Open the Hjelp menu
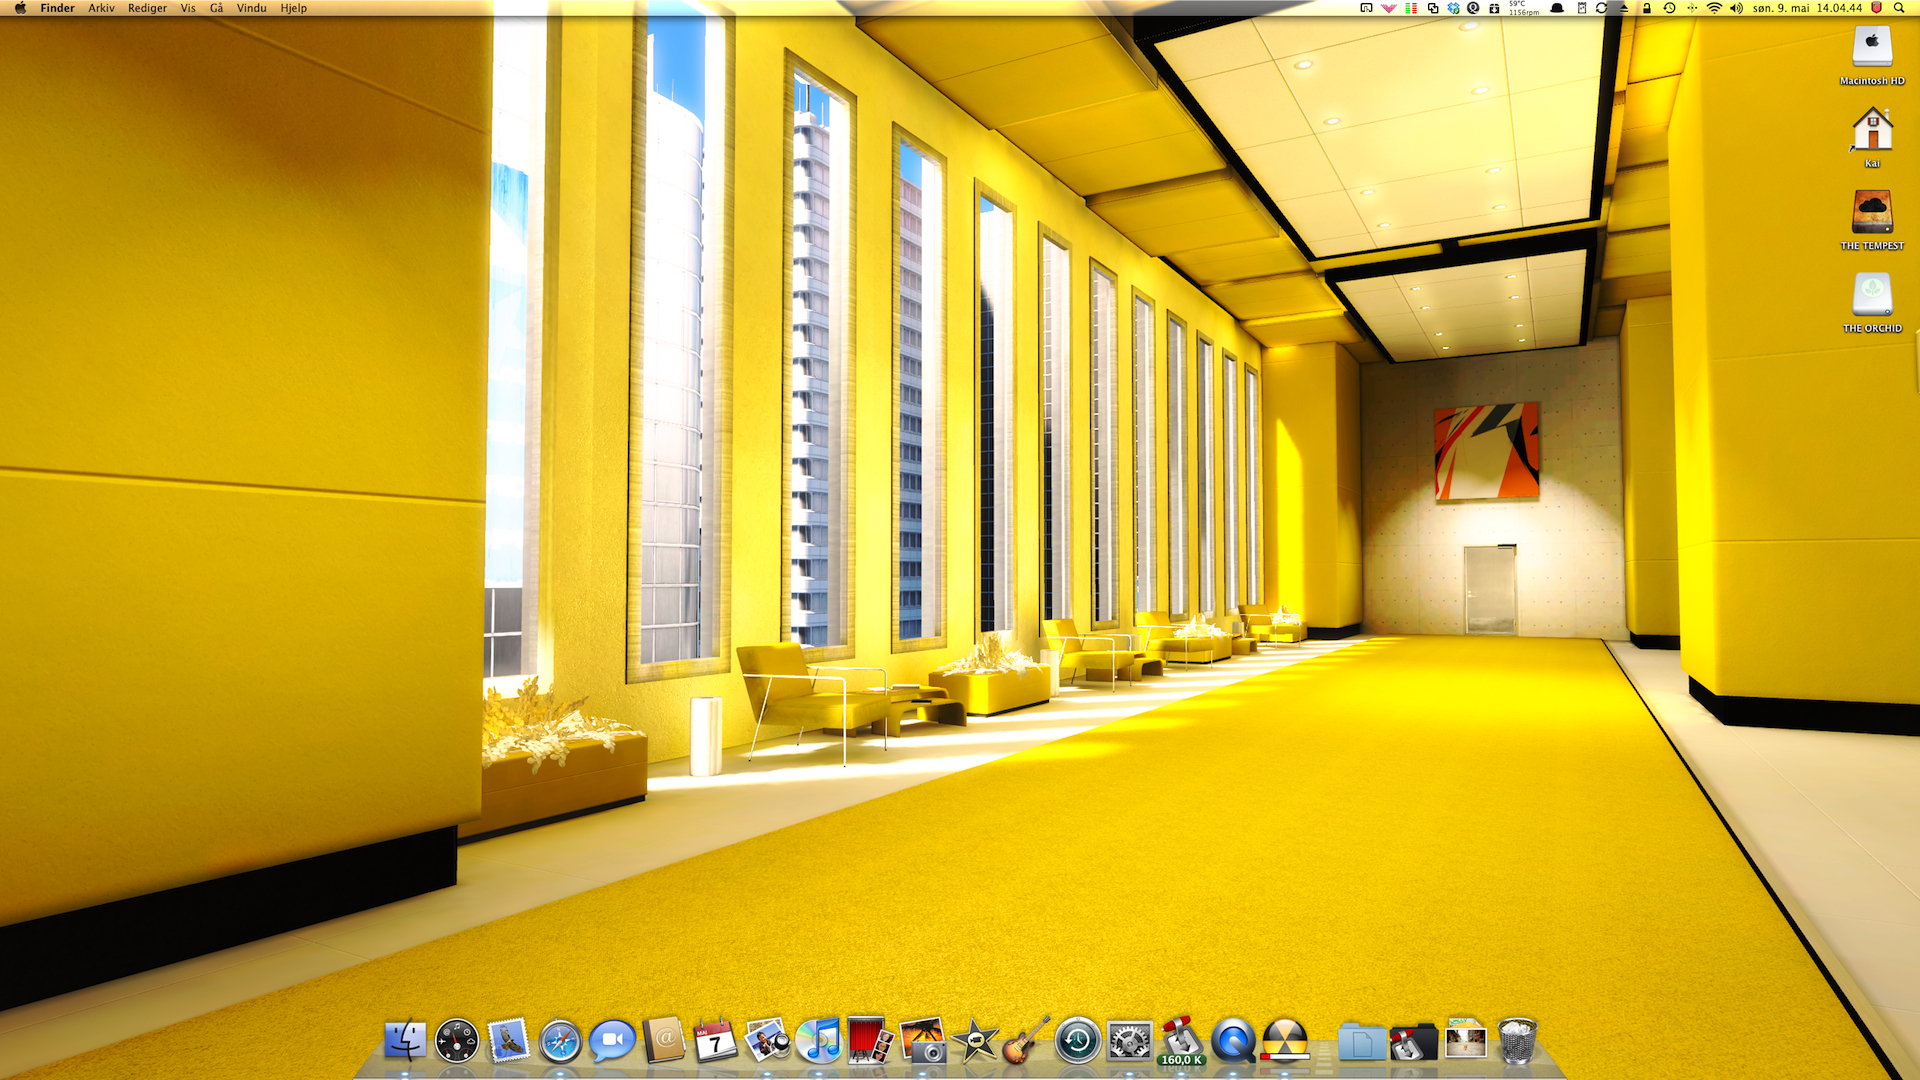 [293, 8]
